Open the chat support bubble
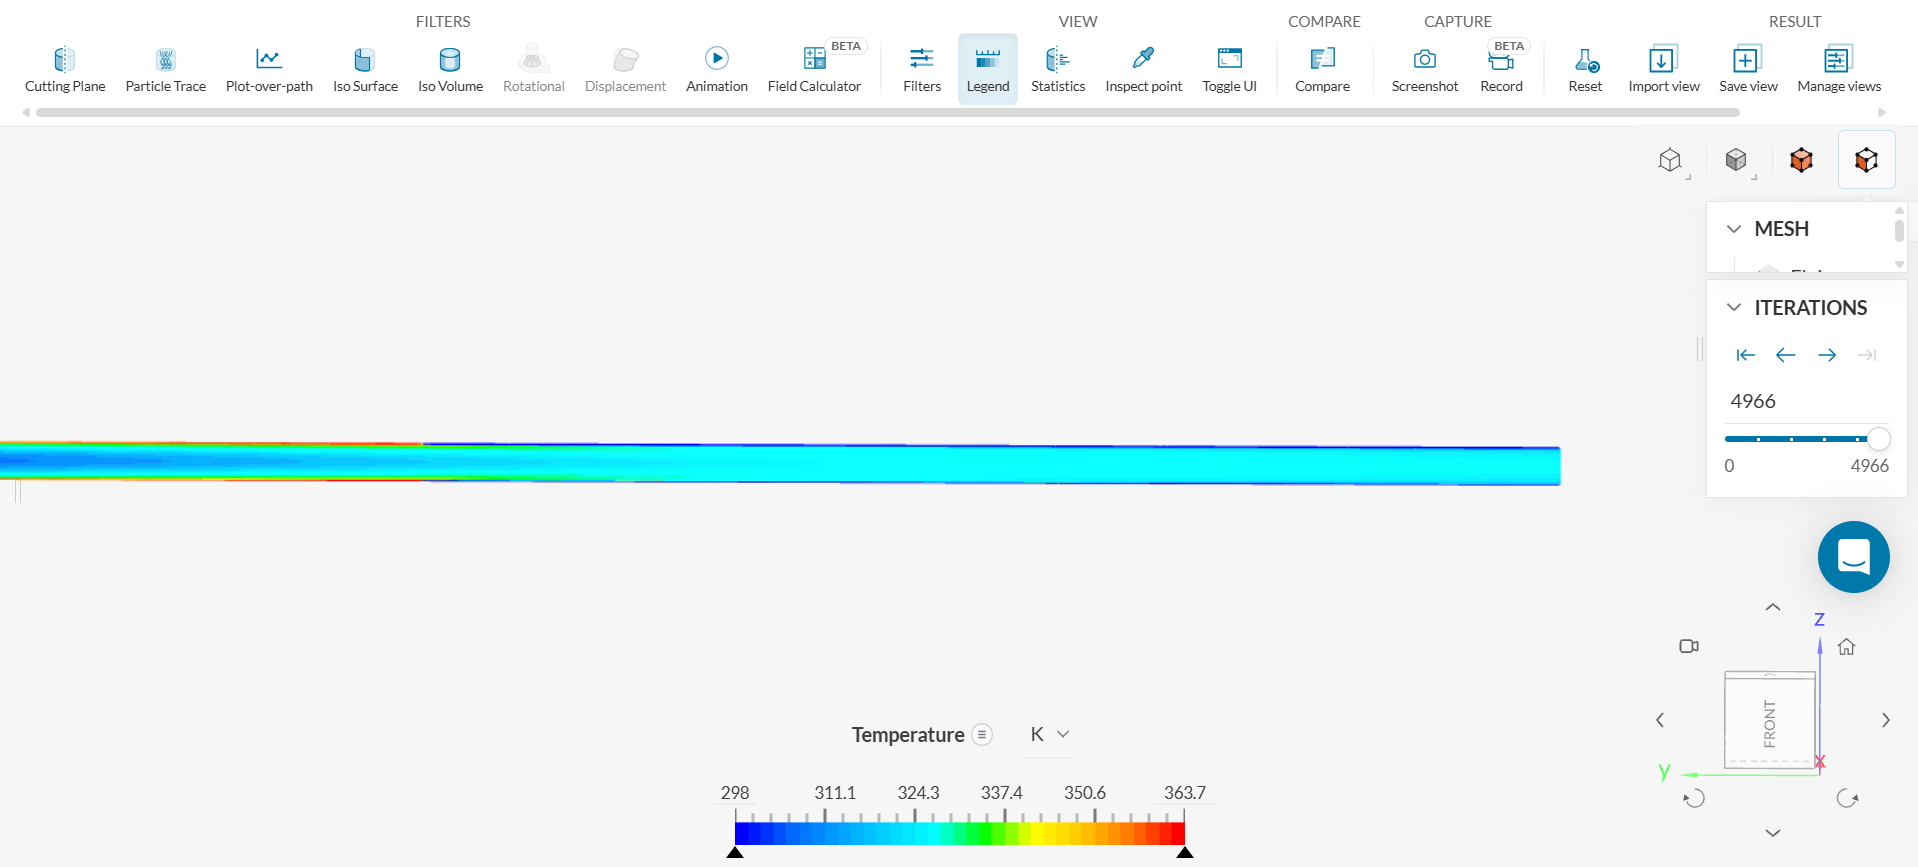Viewport: 1918px width, 867px height. click(1853, 557)
